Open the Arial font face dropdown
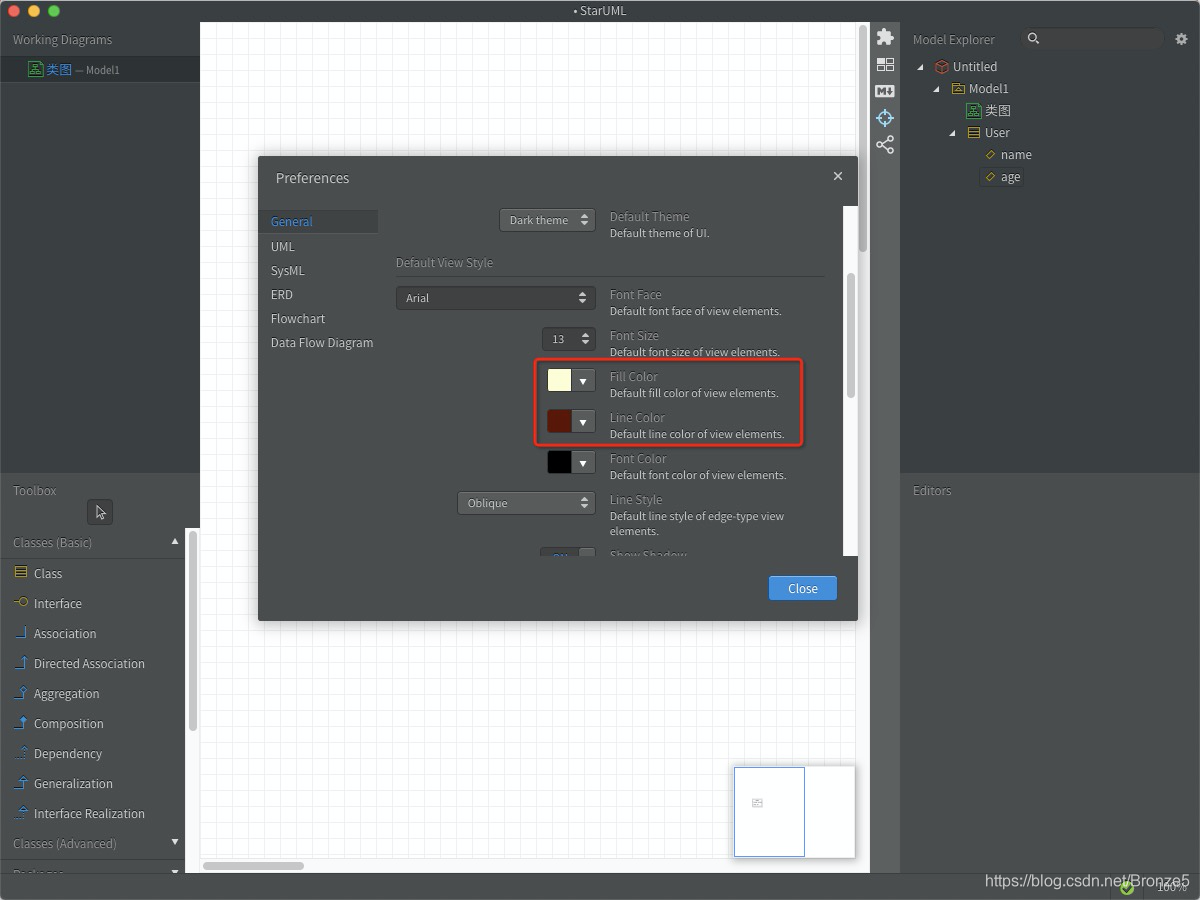The height and width of the screenshot is (900, 1200). click(x=496, y=298)
